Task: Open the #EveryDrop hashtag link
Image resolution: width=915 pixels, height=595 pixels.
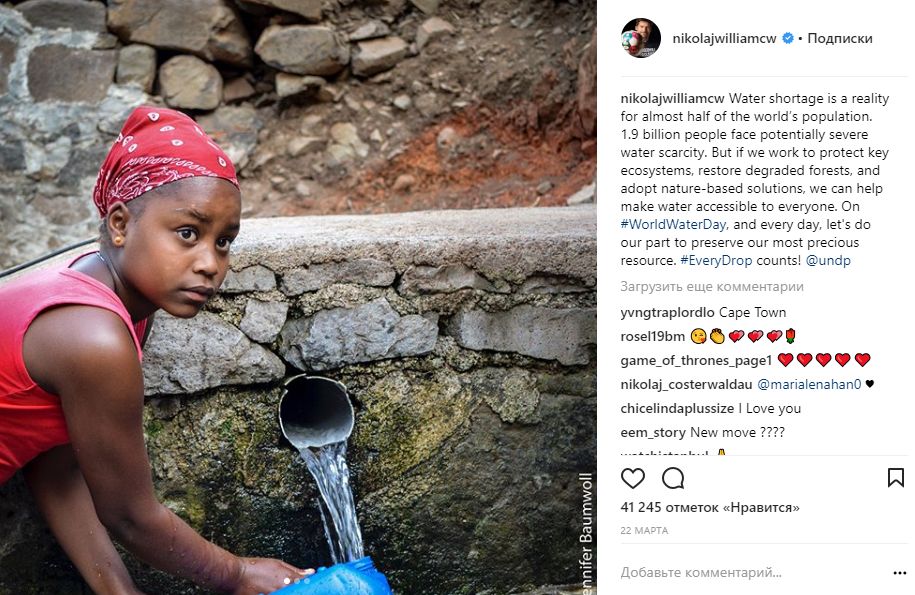Action: click(715, 260)
